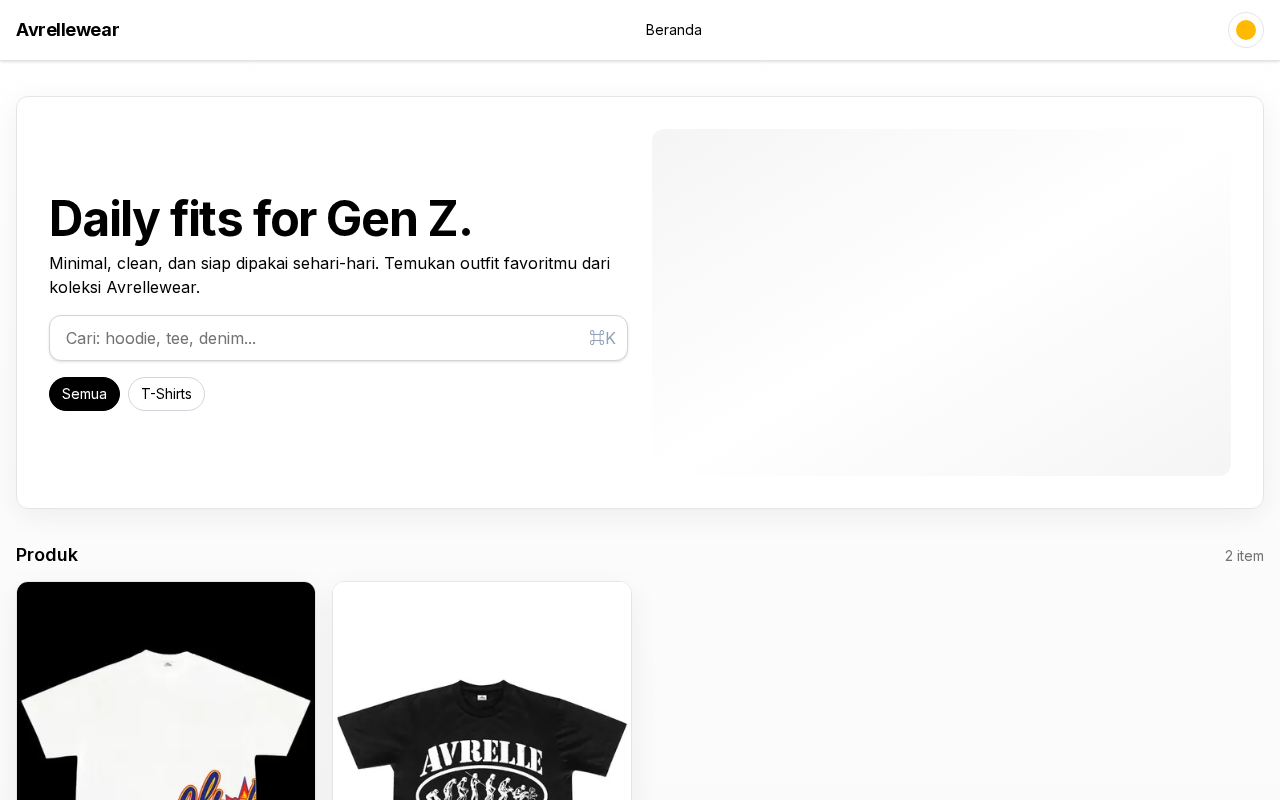This screenshot has height=800, width=1280.
Task: Open the Beranda navigation link
Action: pos(673,30)
